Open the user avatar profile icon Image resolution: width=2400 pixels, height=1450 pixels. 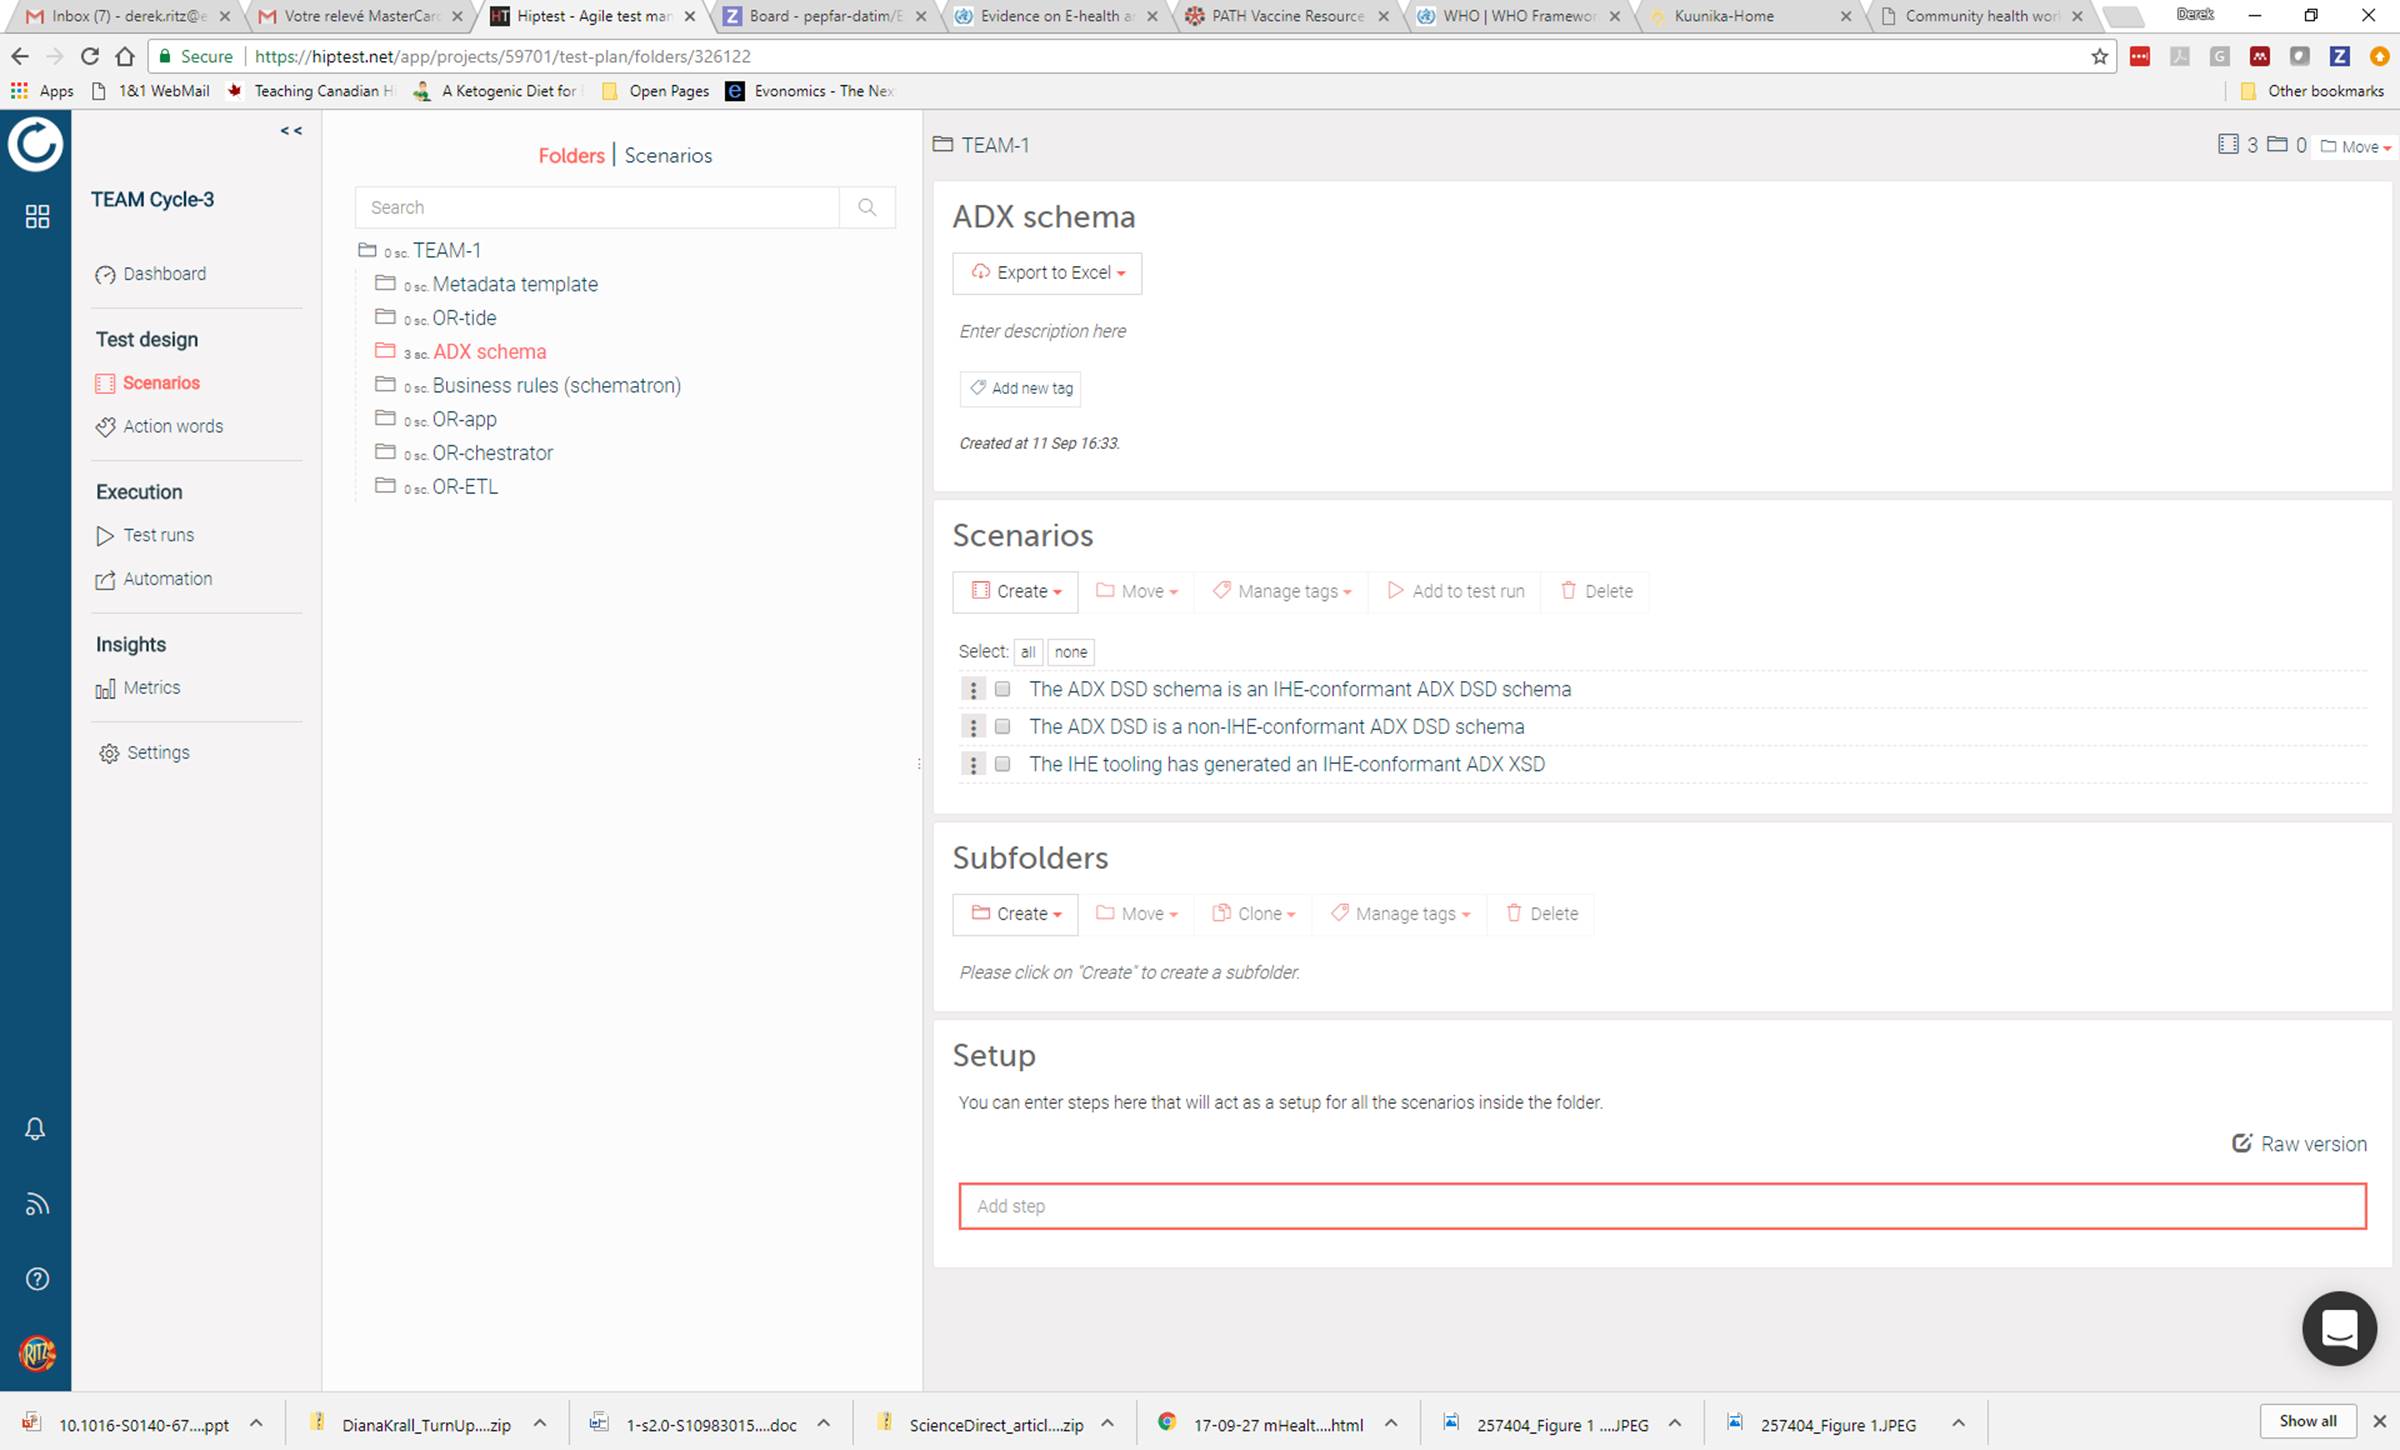[x=37, y=1354]
